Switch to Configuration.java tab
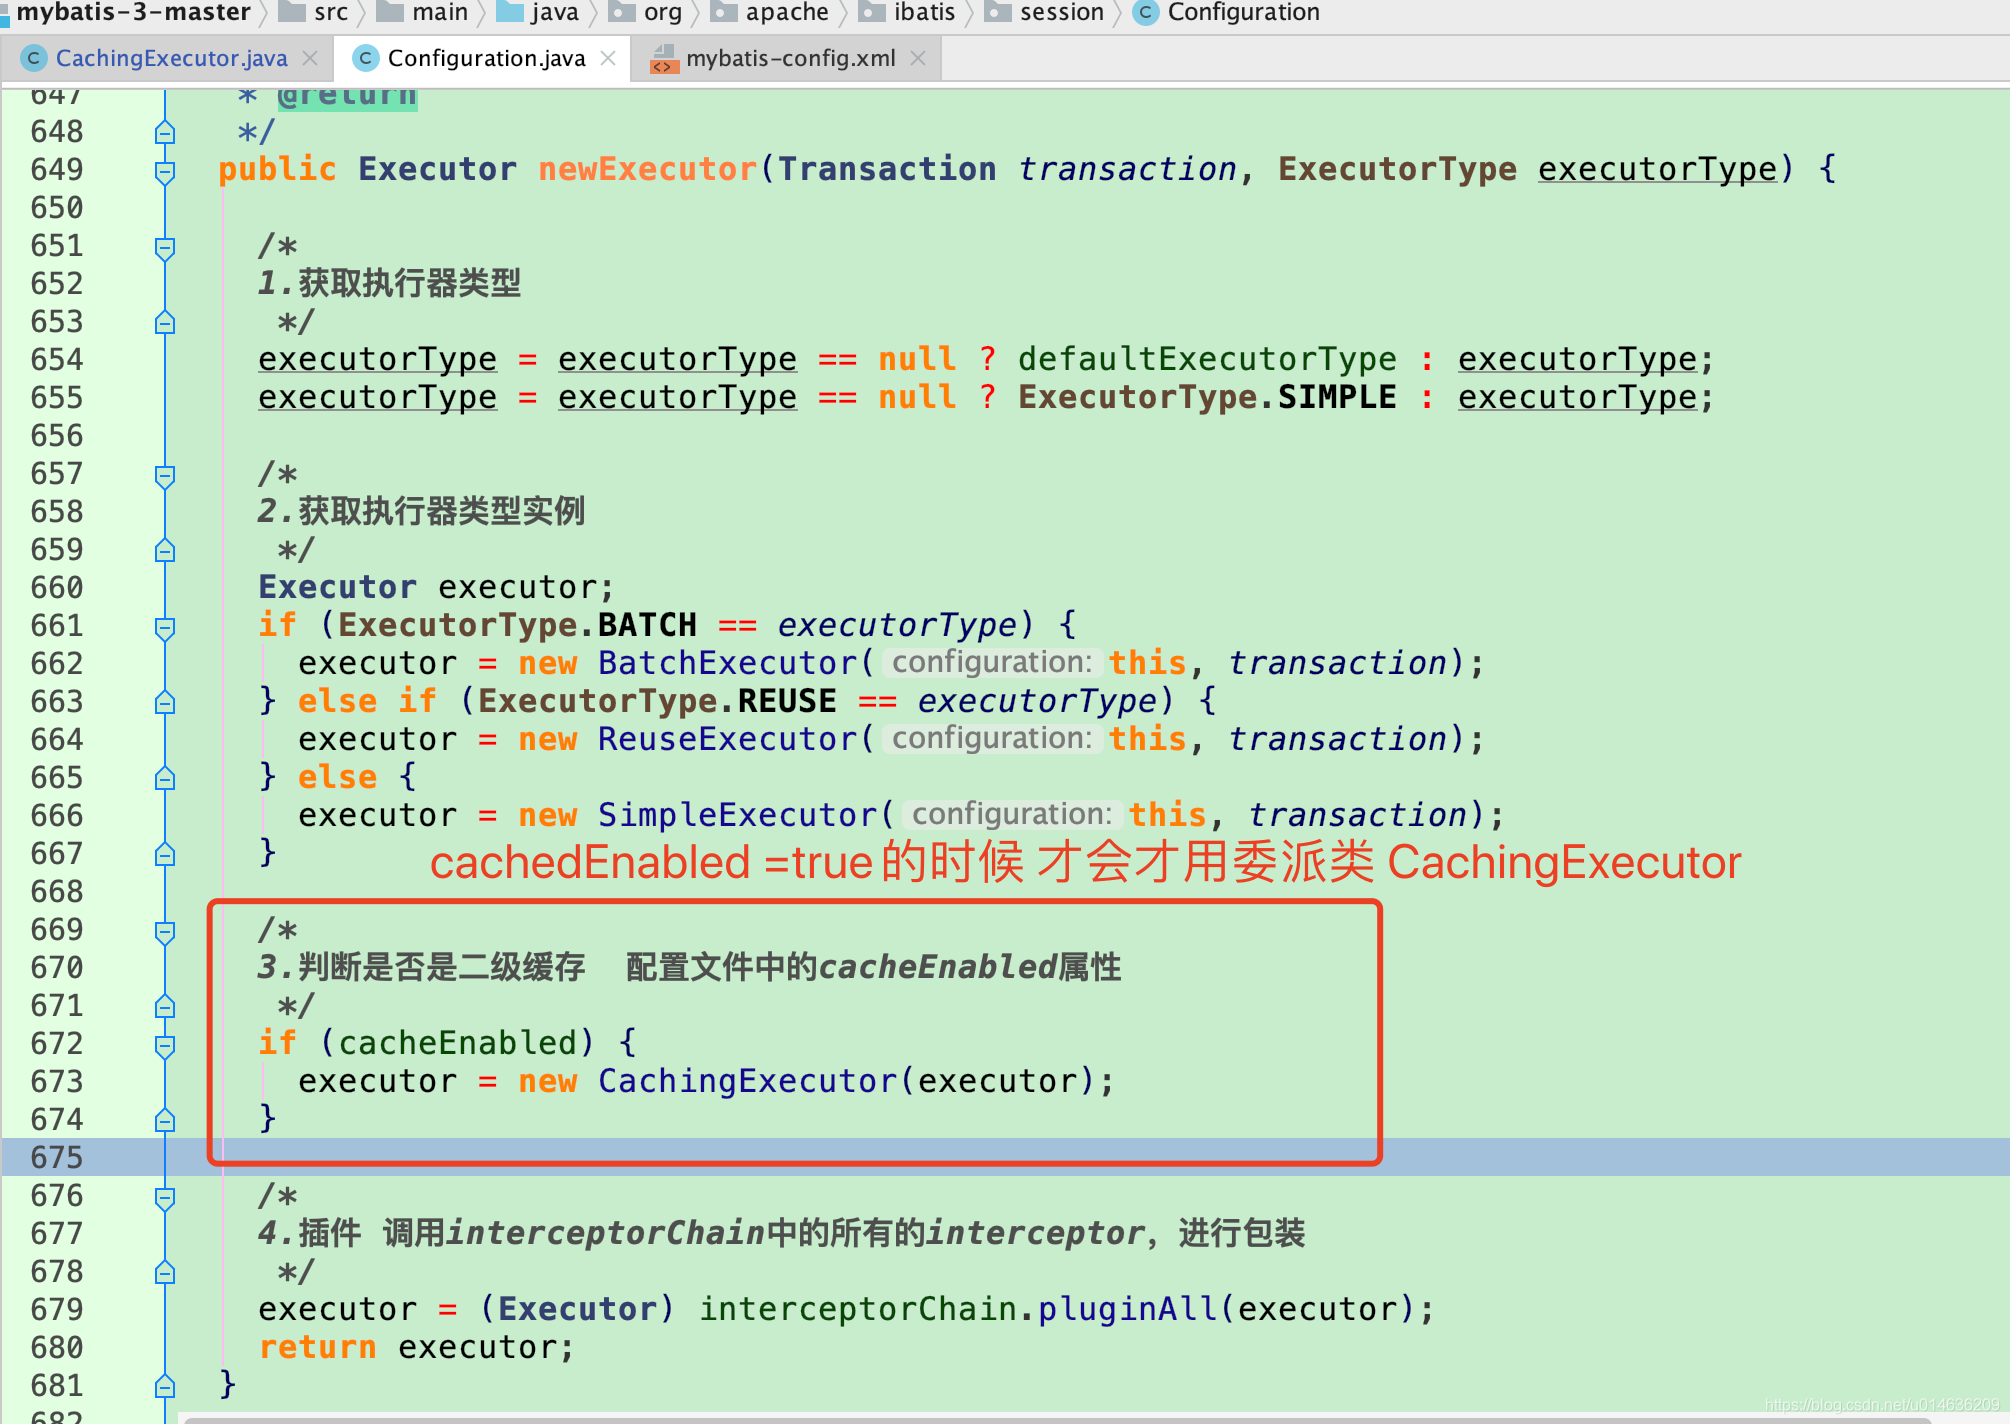 coord(486,59)
